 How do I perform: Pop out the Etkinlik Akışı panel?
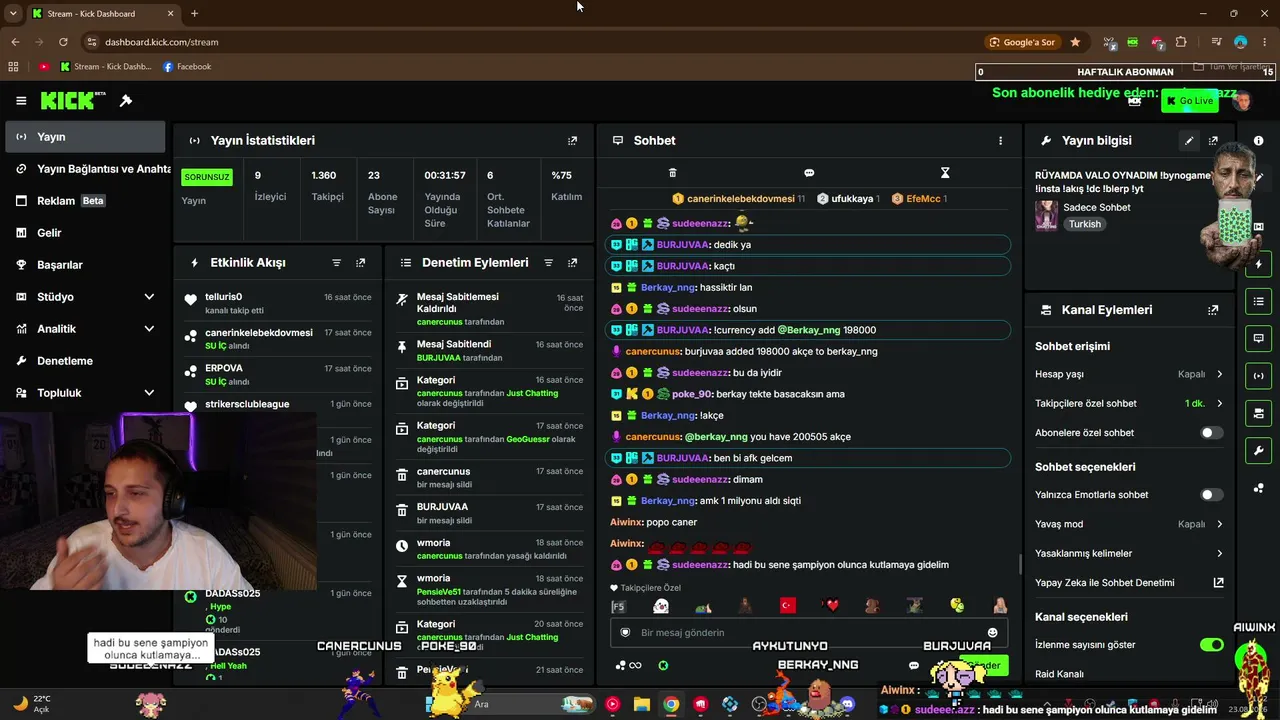(x=360, y=263)
